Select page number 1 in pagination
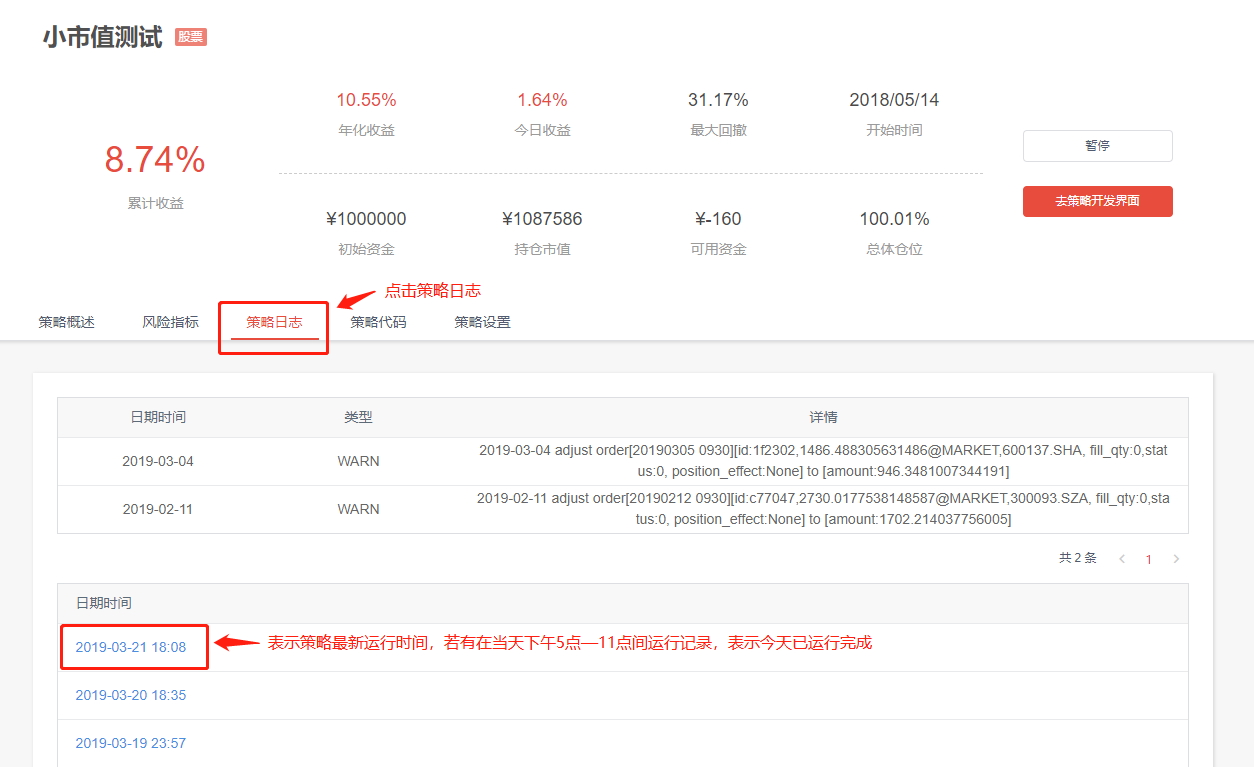1254x767 pixels. [1149, 560]
